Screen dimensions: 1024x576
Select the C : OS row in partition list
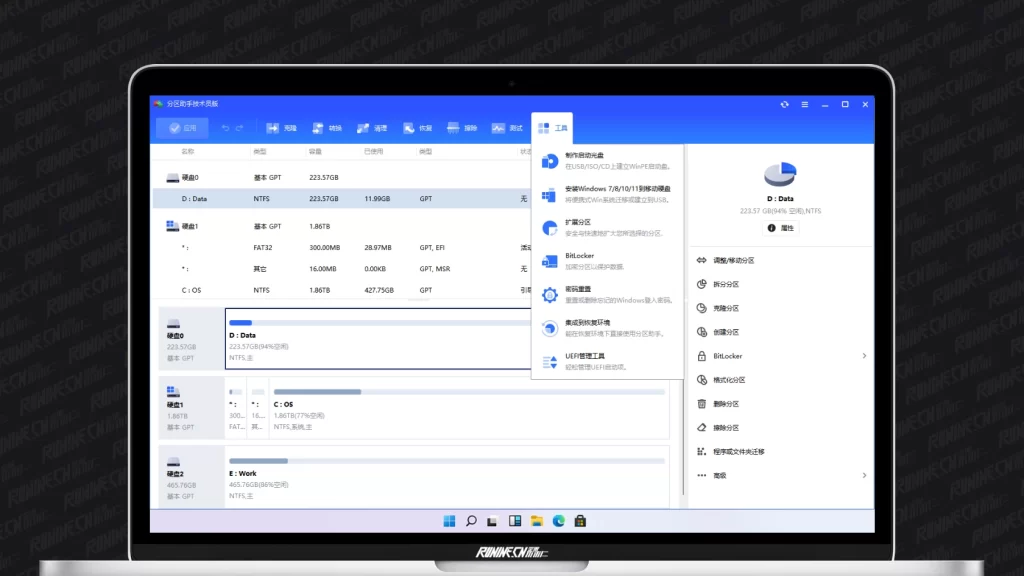(340, 290)
